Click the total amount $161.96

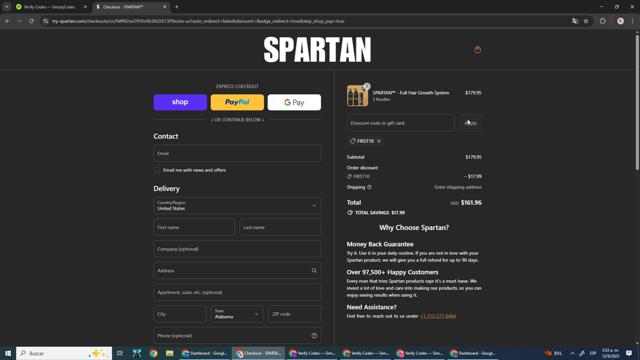click(x=471, y=202)
